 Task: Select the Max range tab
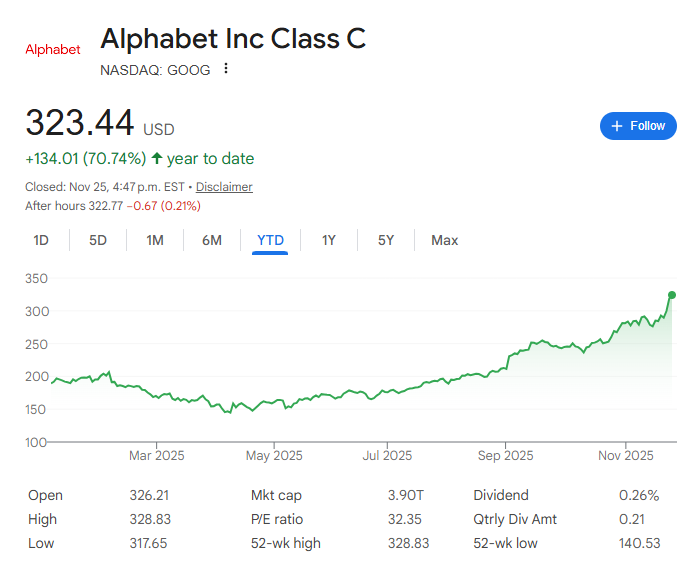click(x=445, y=240)
